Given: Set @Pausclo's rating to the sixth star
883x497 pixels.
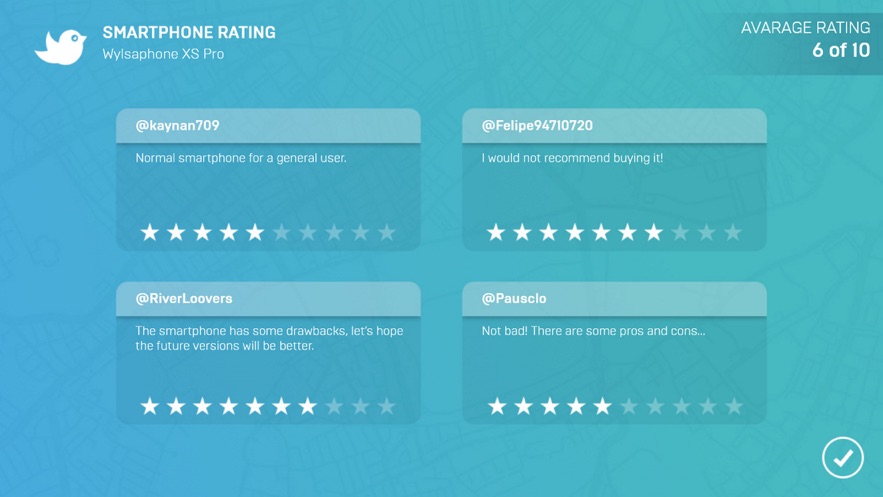Looking at the screenshot, I should click(x=628, y=405).
